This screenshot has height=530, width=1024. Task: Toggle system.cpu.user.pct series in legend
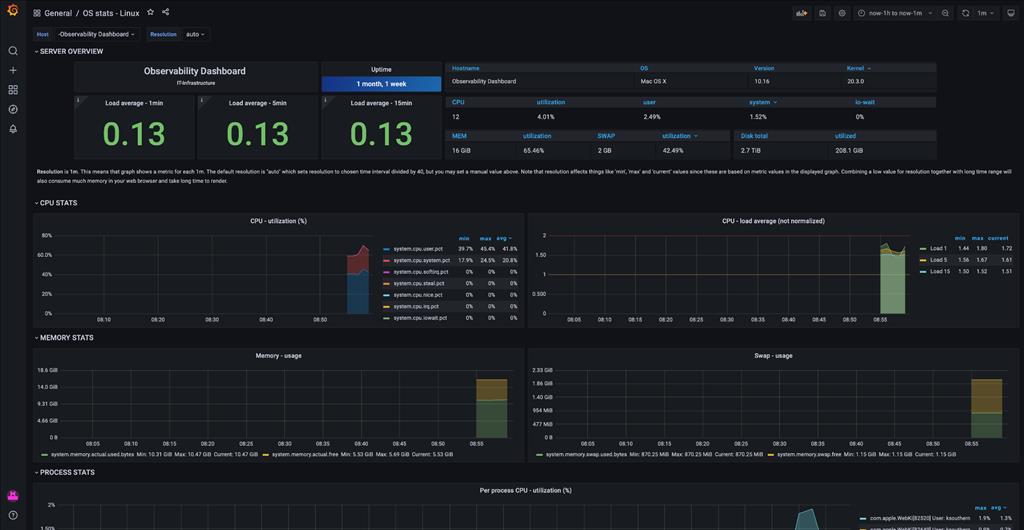tap(417, 249)
